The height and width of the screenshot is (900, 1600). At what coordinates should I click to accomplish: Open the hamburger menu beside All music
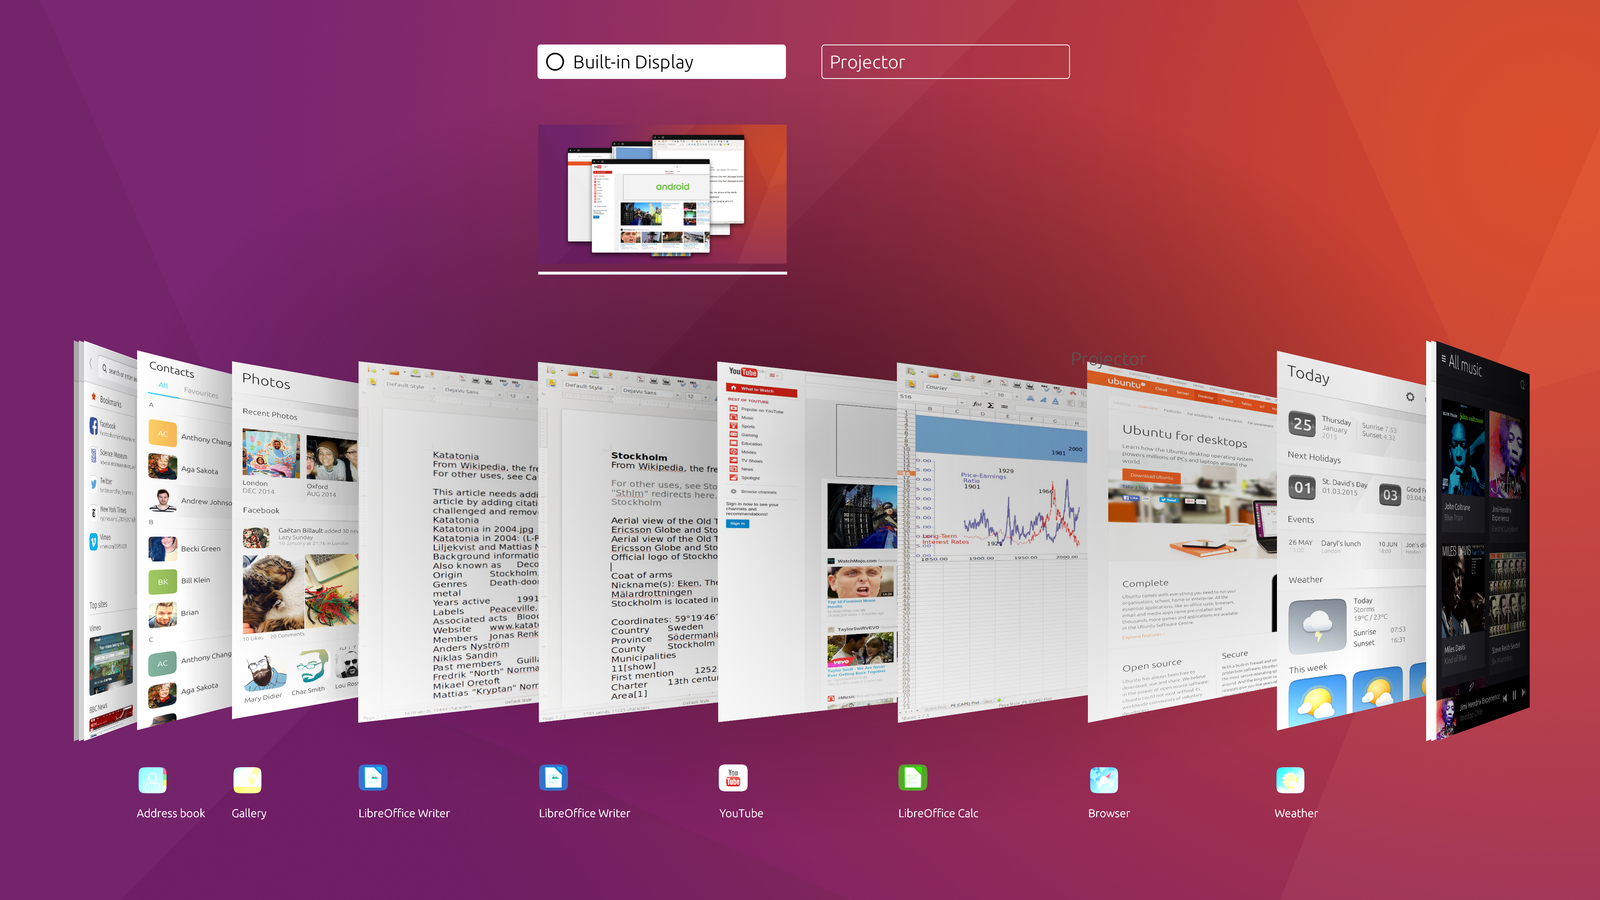(1443, 358)
